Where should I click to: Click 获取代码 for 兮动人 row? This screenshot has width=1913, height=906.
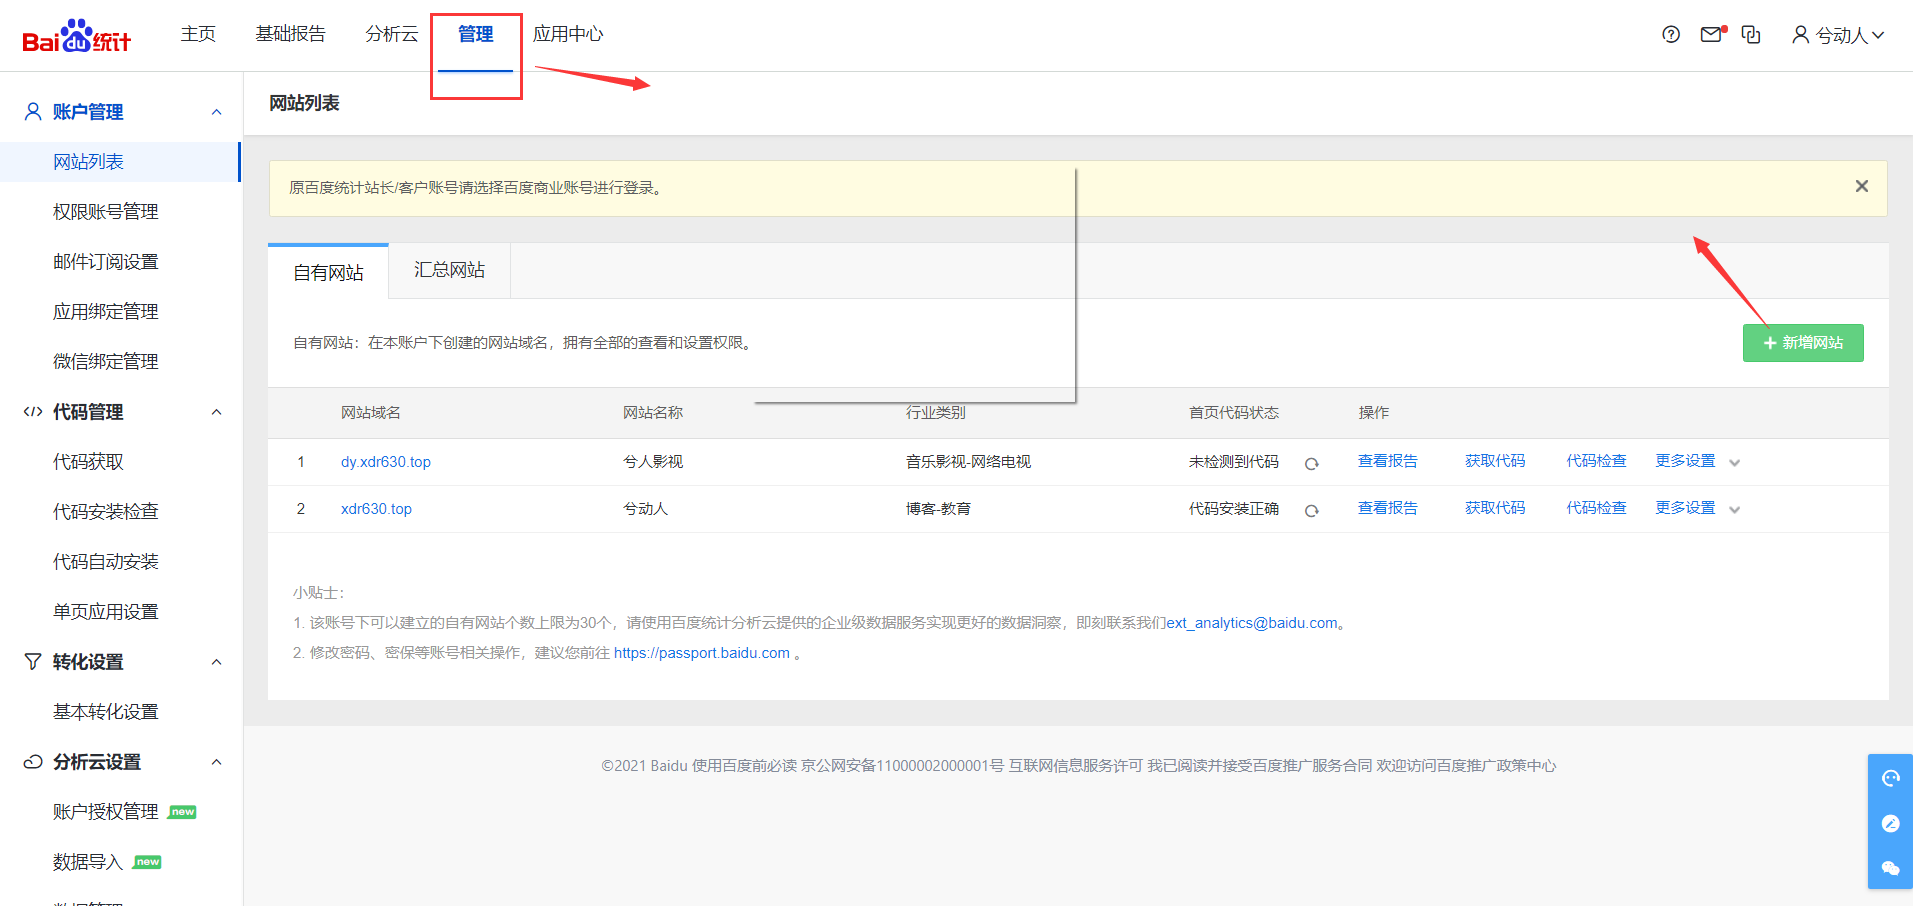(x=1495, y=508)
